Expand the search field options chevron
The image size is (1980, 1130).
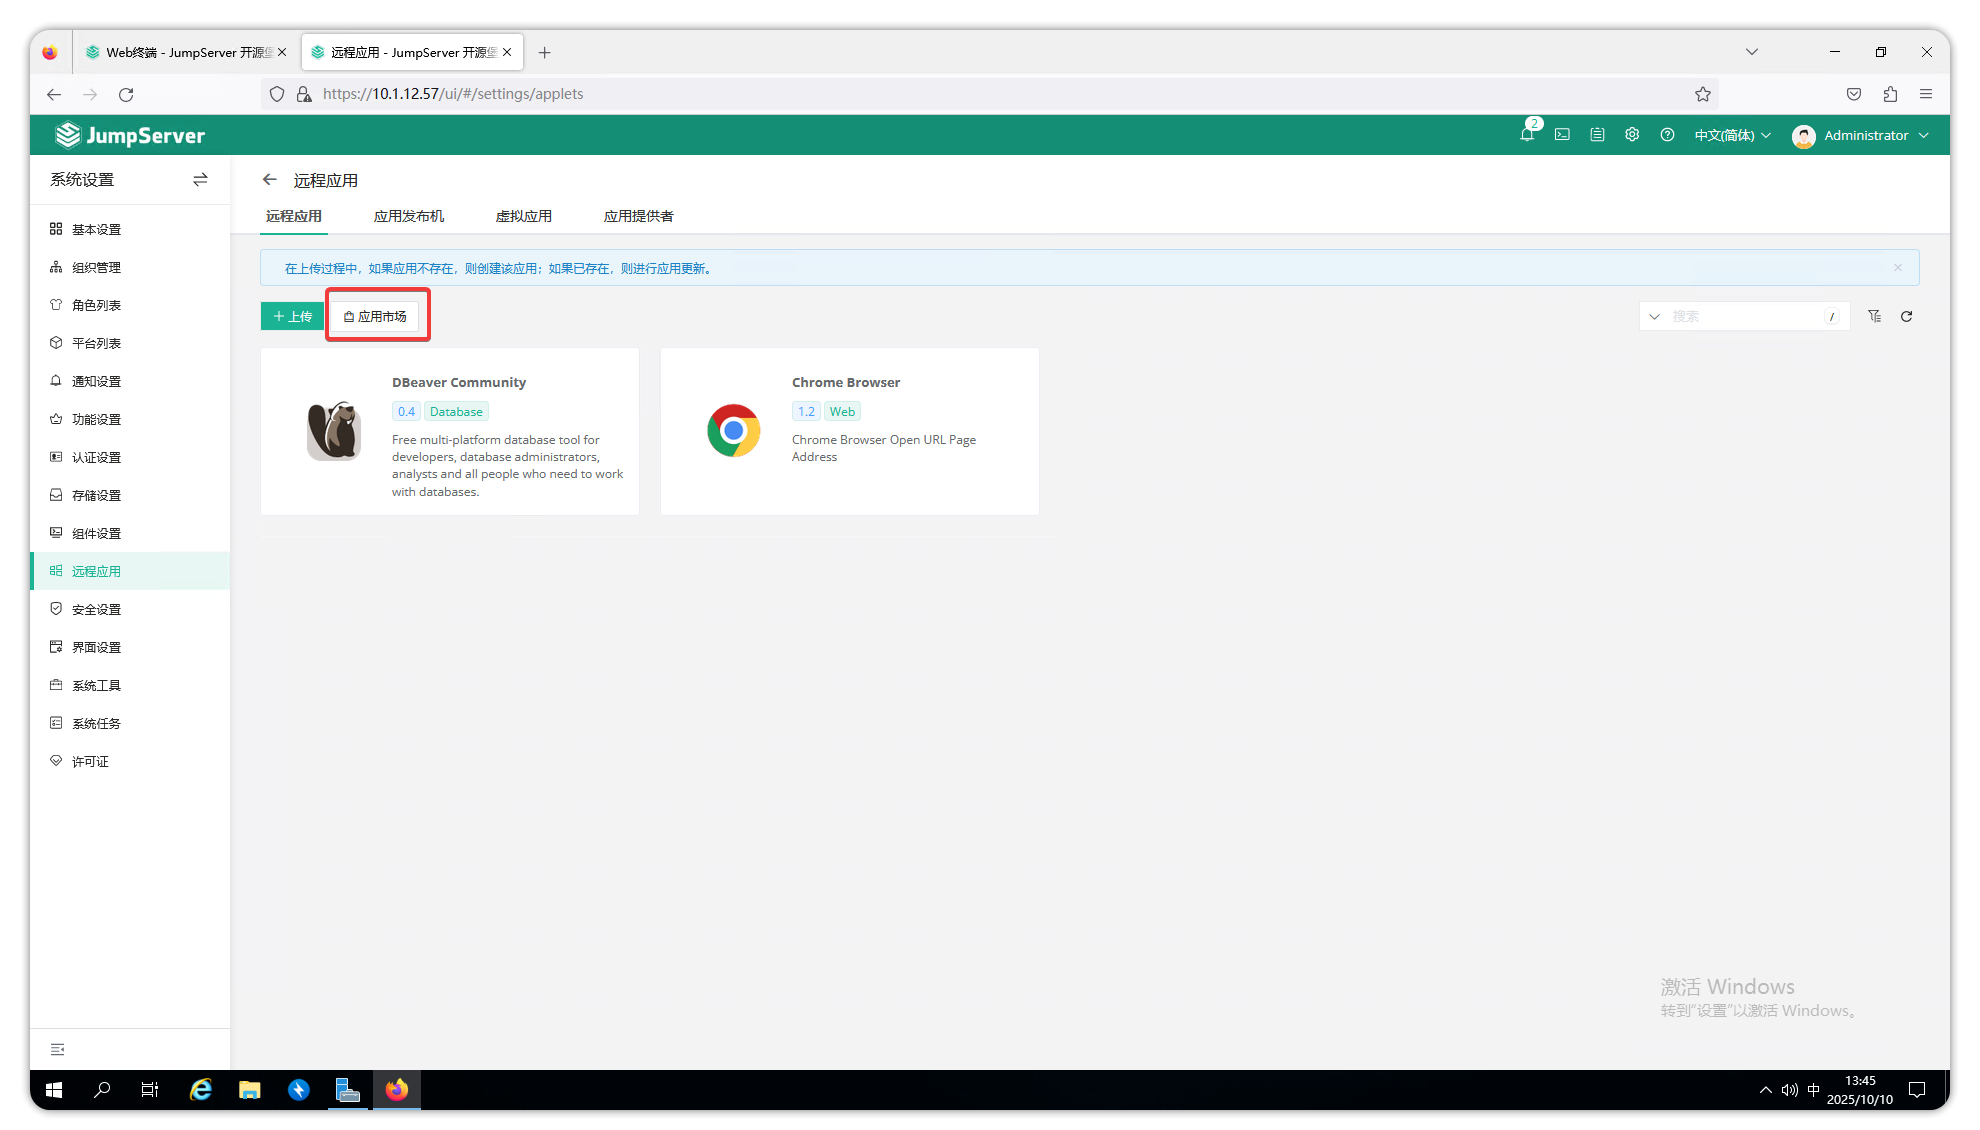click(x=1654, y=316)
